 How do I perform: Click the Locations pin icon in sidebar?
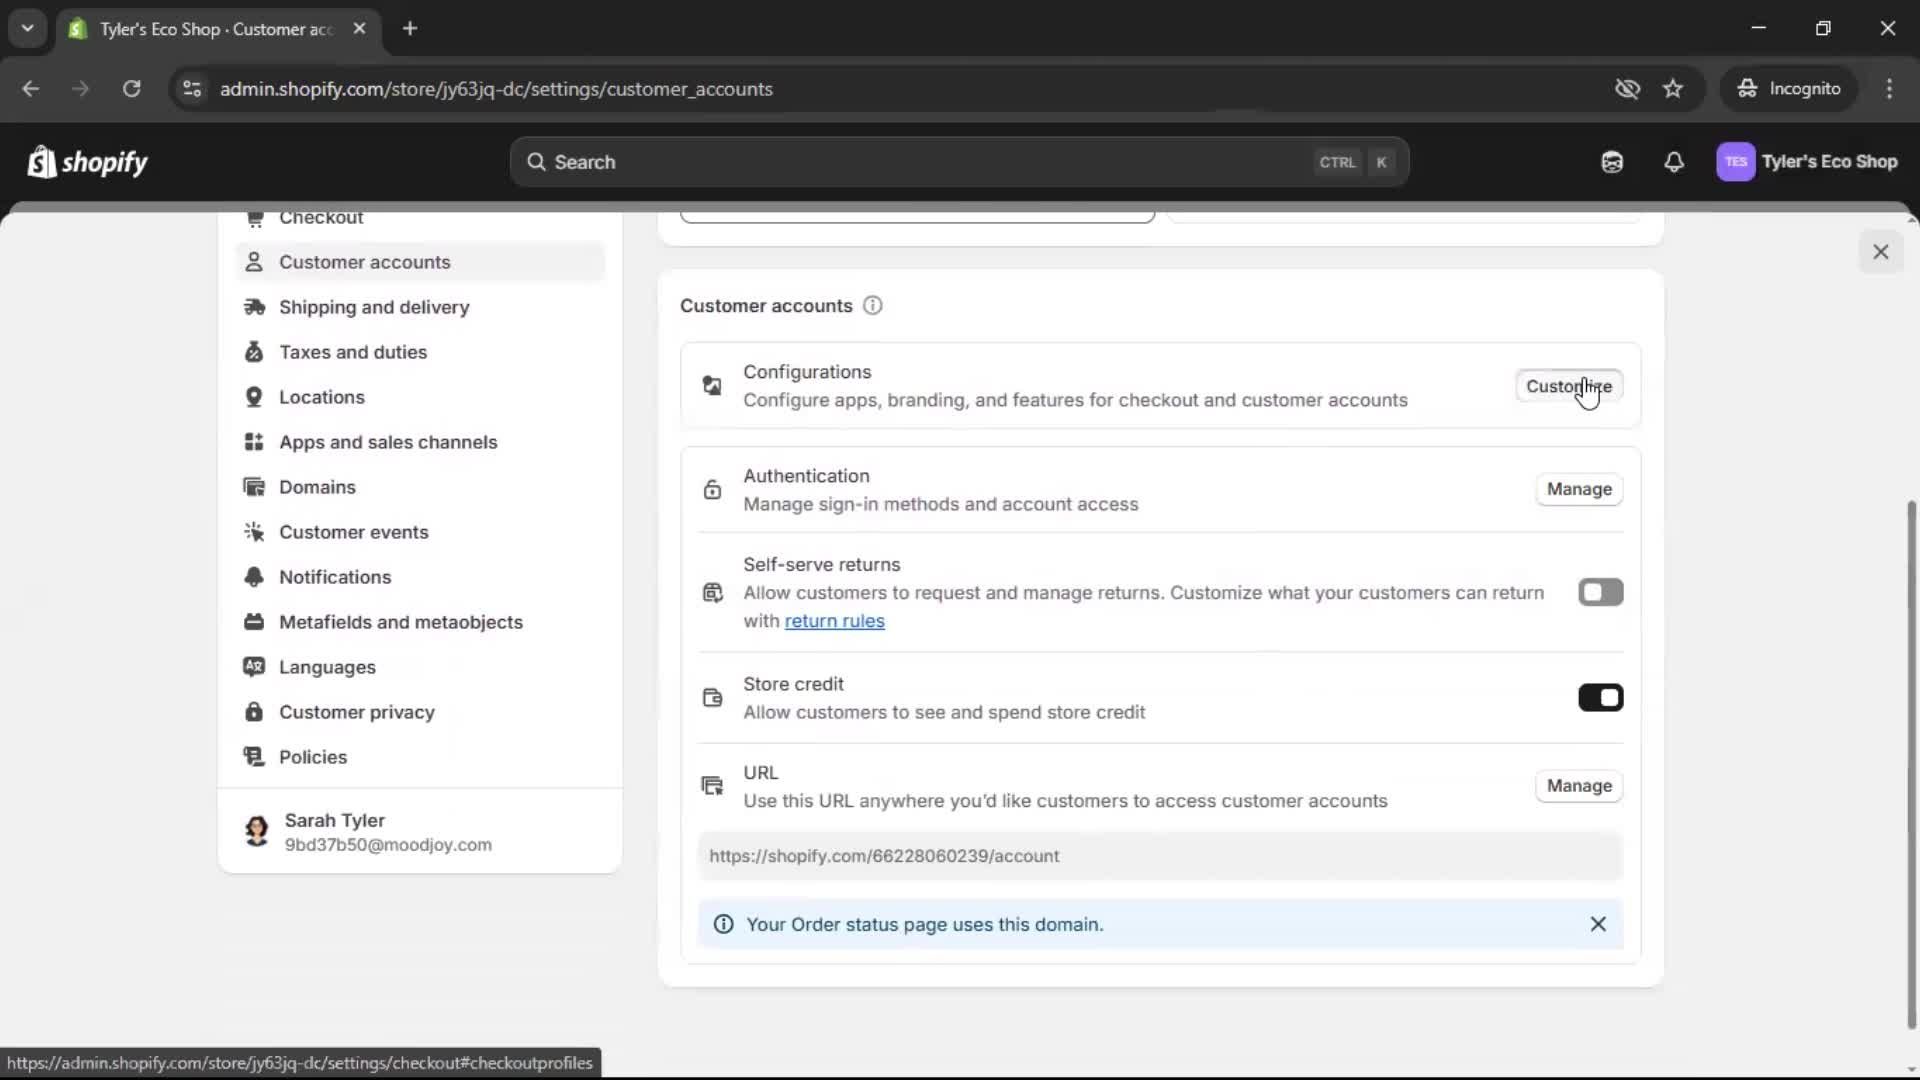255,397
